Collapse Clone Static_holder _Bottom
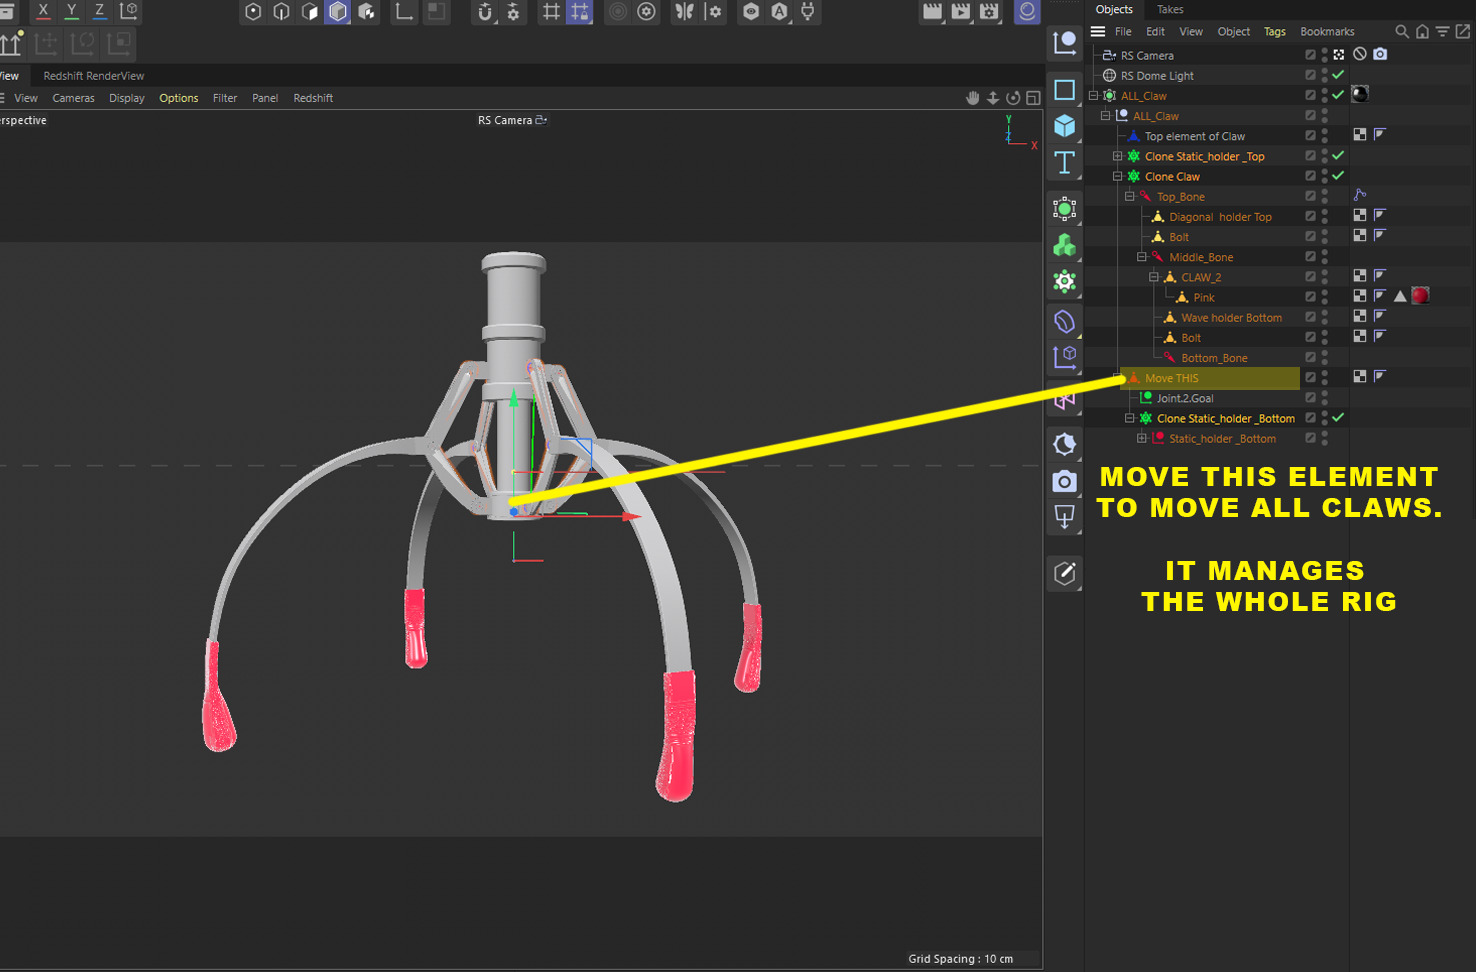This screenshot has width=1476, height=972. (x=1130, y=418)
